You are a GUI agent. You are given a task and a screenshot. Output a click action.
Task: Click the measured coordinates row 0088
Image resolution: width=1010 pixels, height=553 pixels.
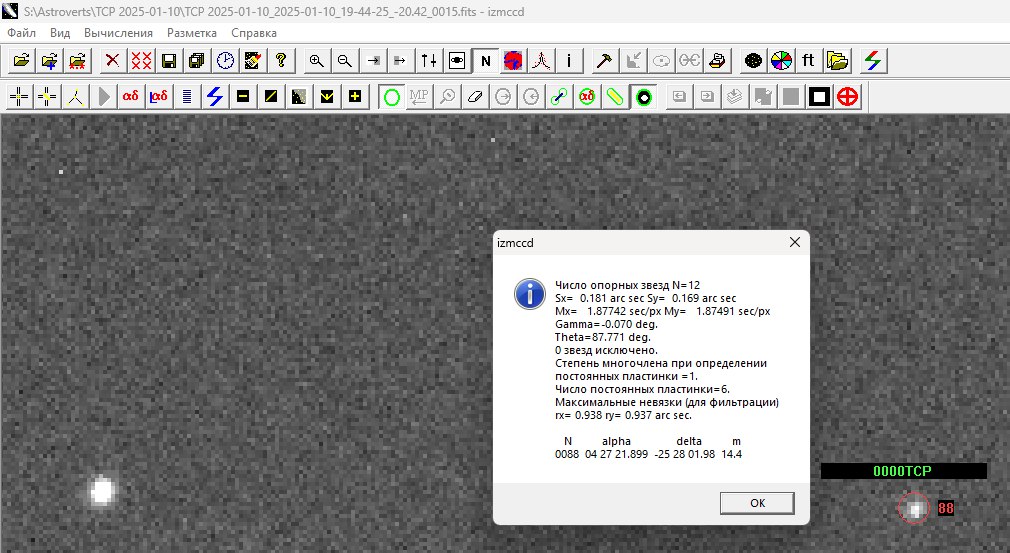648,454
